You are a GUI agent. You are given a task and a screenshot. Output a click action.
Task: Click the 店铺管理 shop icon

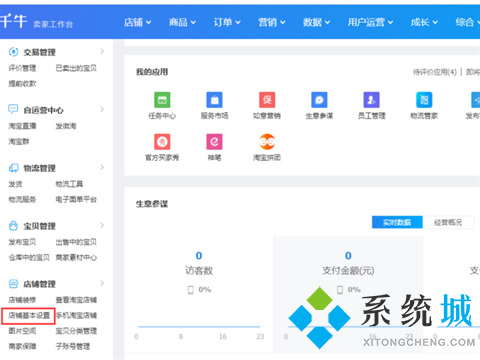pyautogui.click(x=13, y=284)
